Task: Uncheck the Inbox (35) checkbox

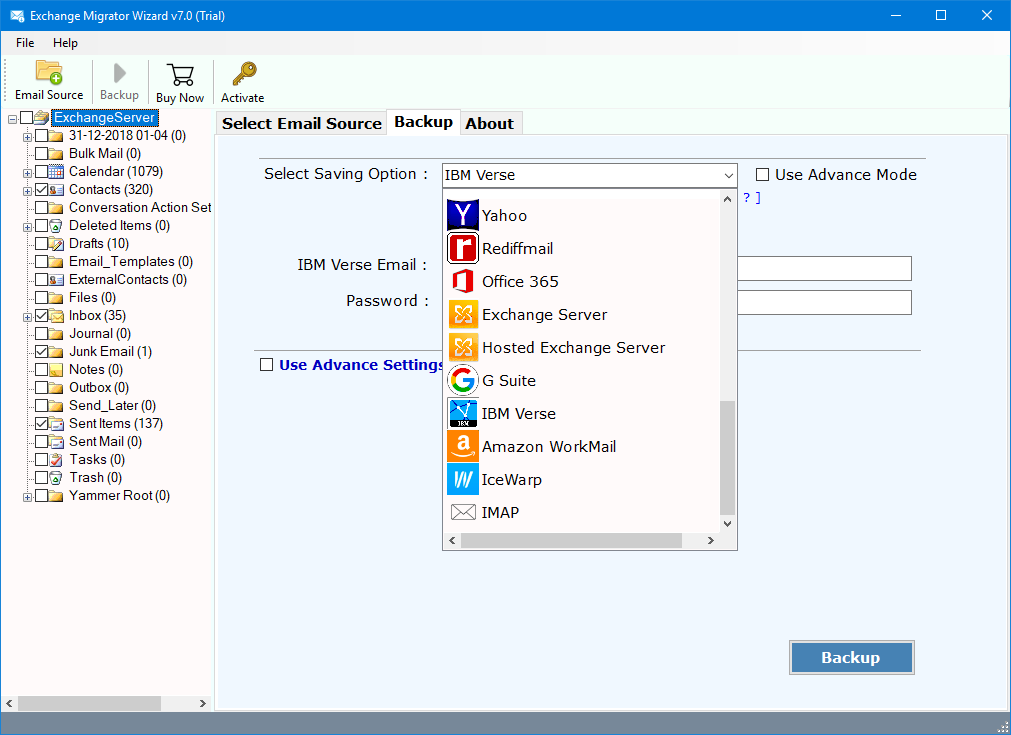Action: (x=41, y=316)
